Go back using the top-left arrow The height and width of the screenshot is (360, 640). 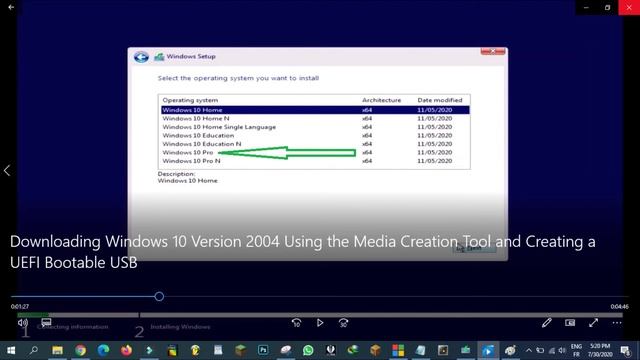point(11,7)
